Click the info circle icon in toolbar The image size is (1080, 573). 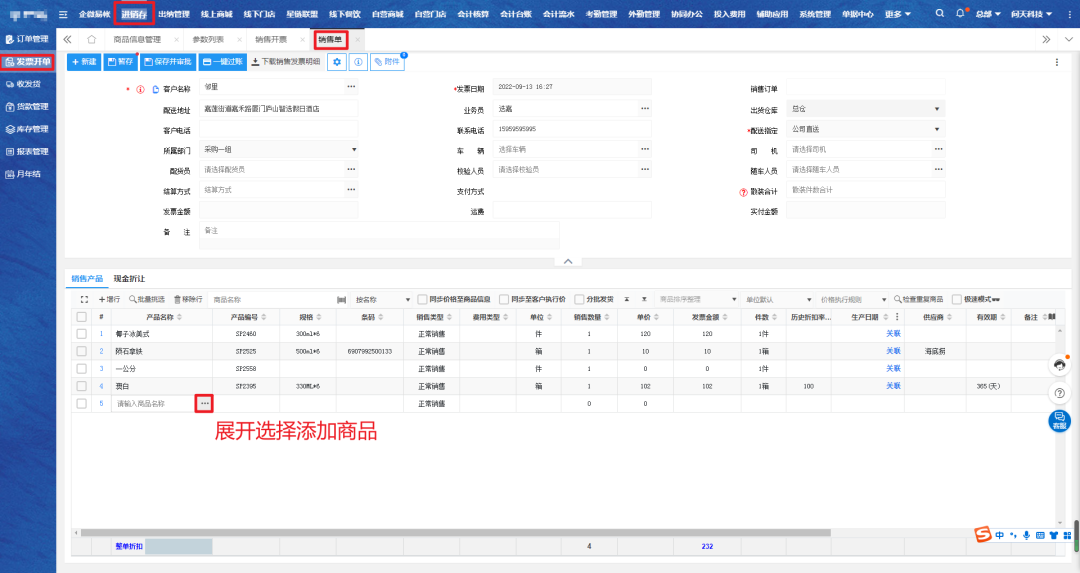point(358,62)
